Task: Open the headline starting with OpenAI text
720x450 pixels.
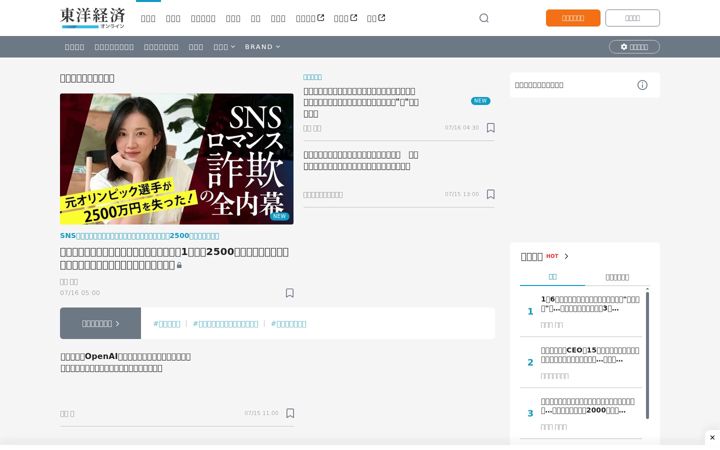Action: pos(125,362)
